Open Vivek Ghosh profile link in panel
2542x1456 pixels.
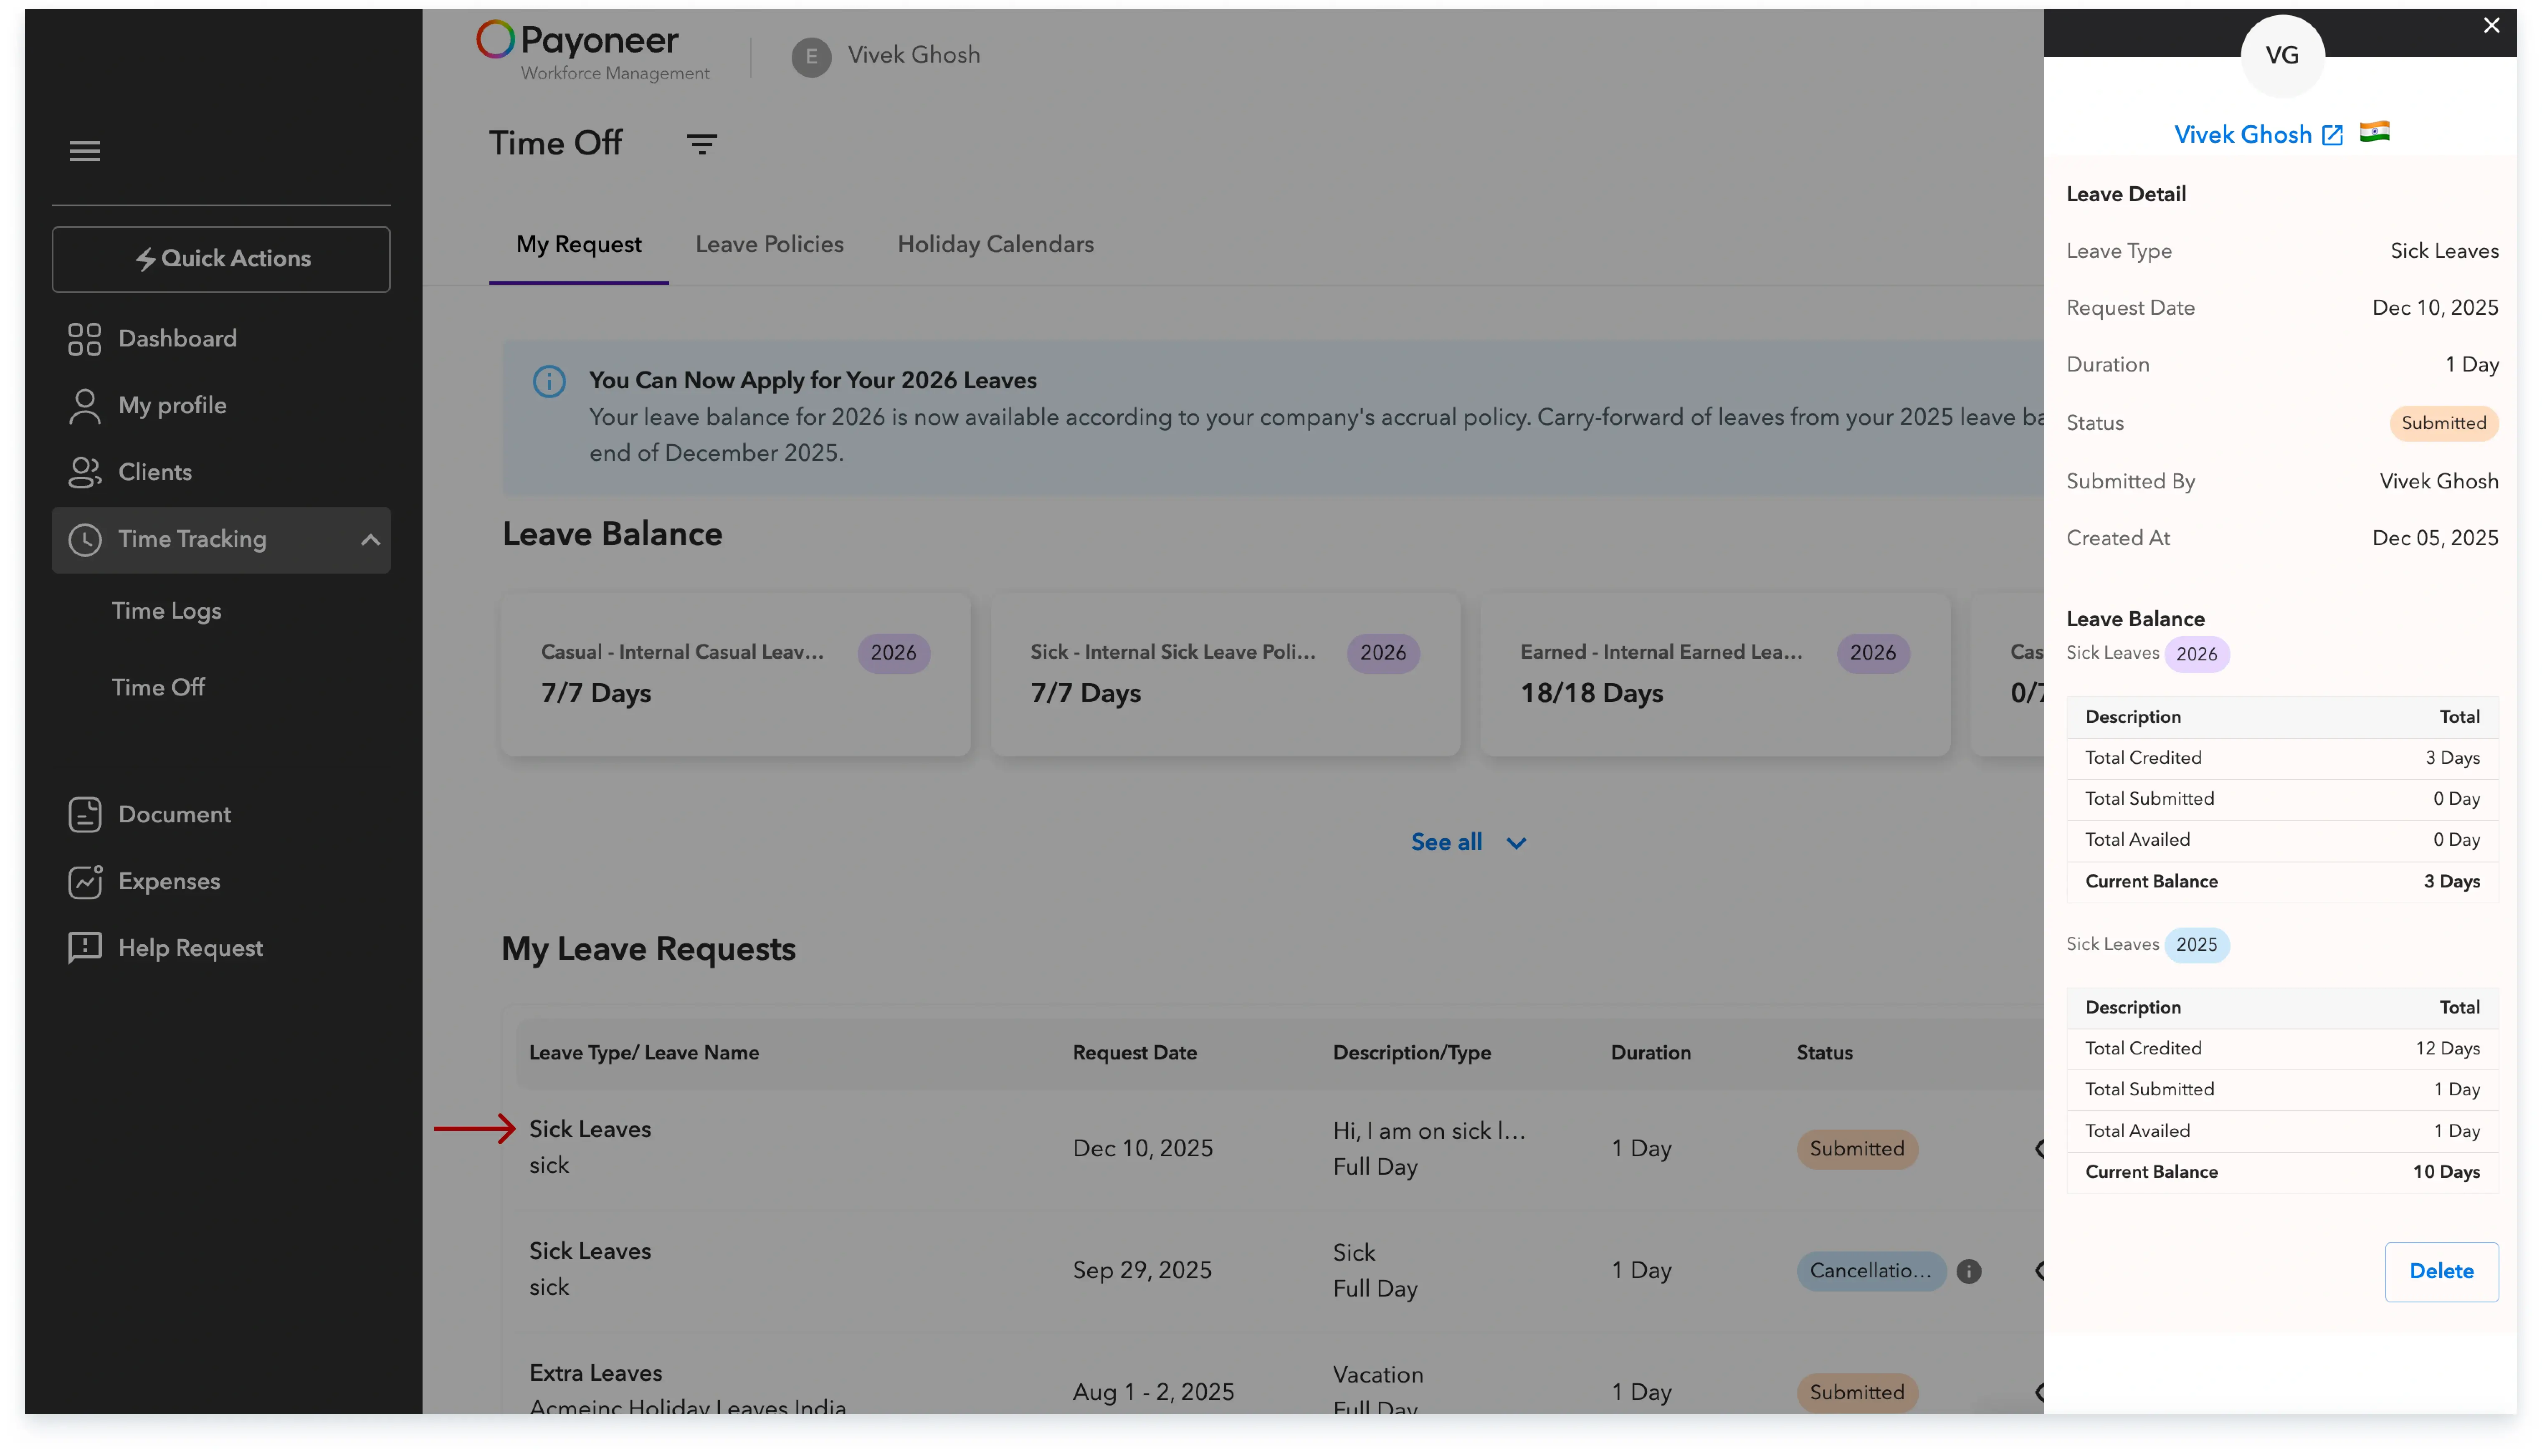tap(2242, 135)
